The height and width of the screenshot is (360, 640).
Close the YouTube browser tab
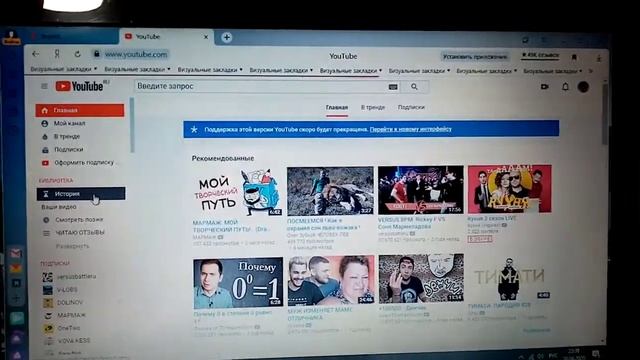206,37
